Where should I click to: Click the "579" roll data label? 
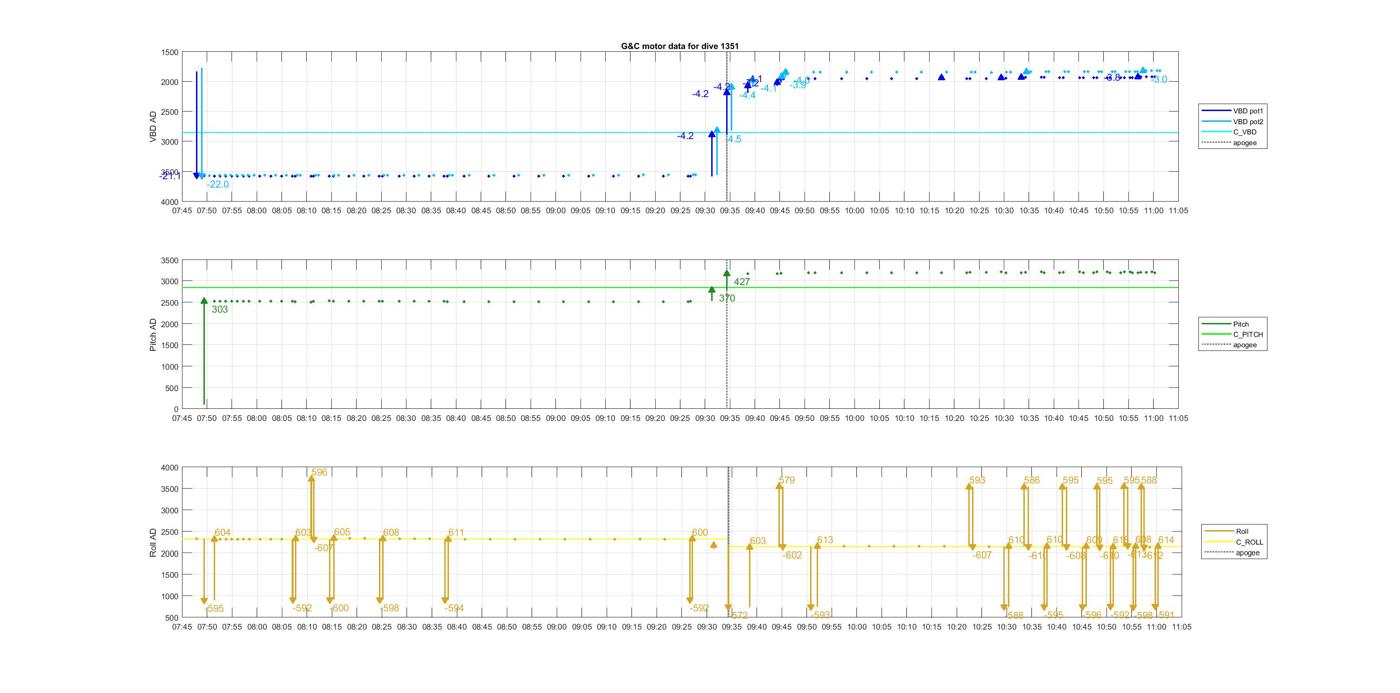787,480
